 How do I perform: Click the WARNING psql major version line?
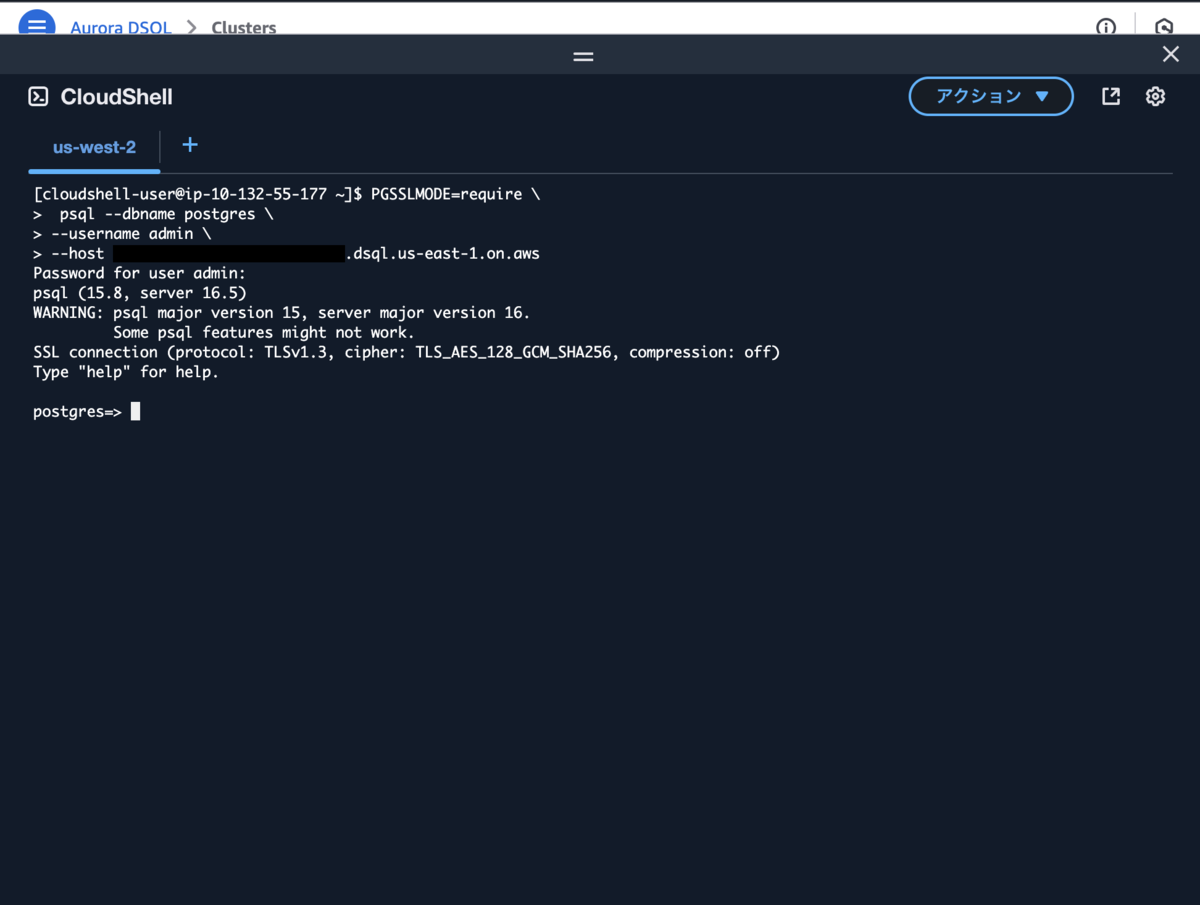[x=282, y=312]
